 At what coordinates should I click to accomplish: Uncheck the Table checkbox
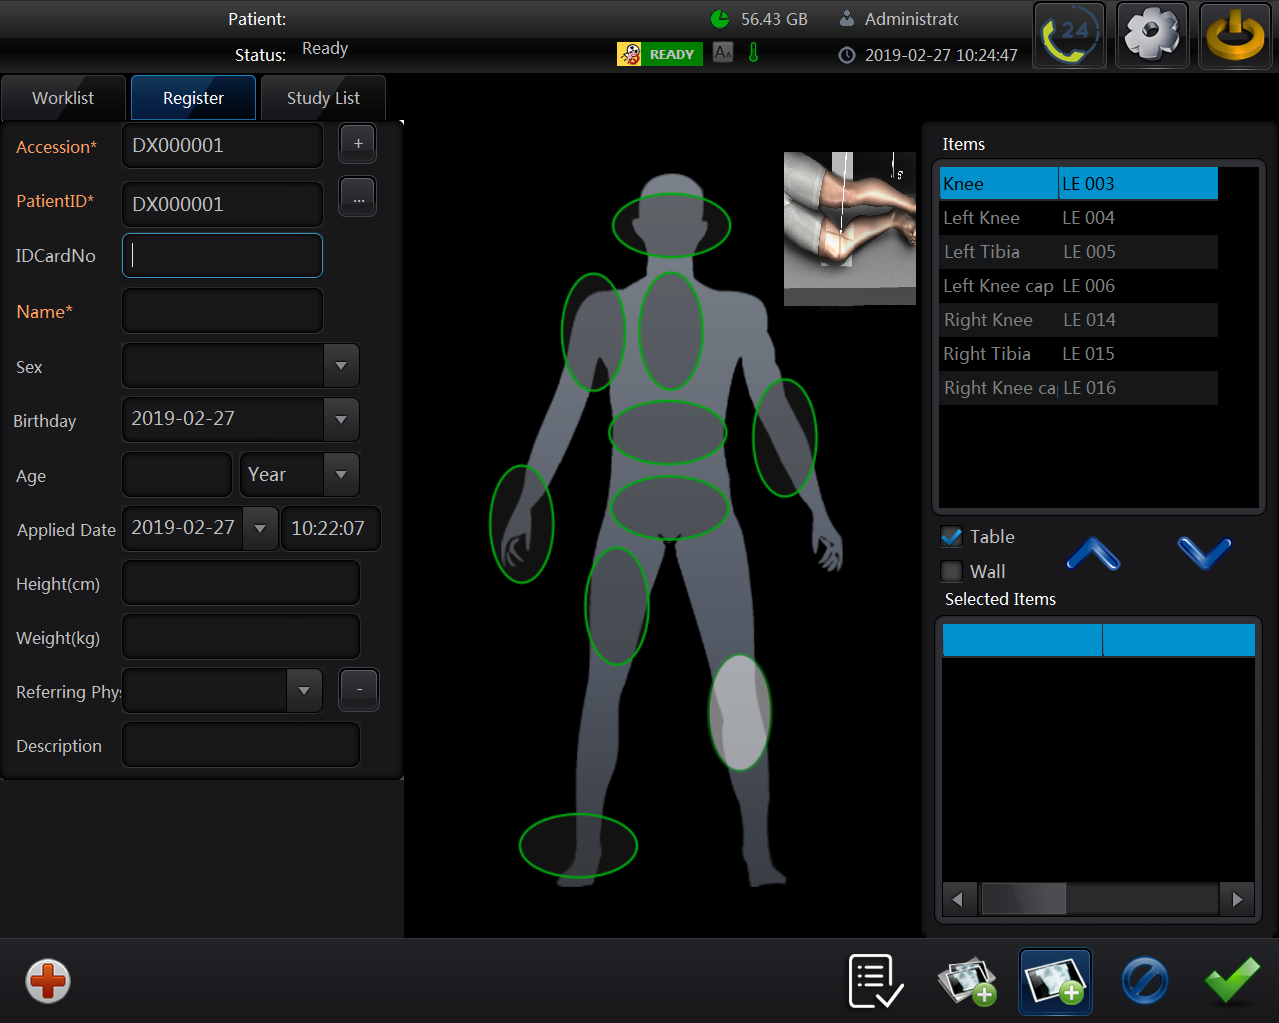tap(952, 537)
